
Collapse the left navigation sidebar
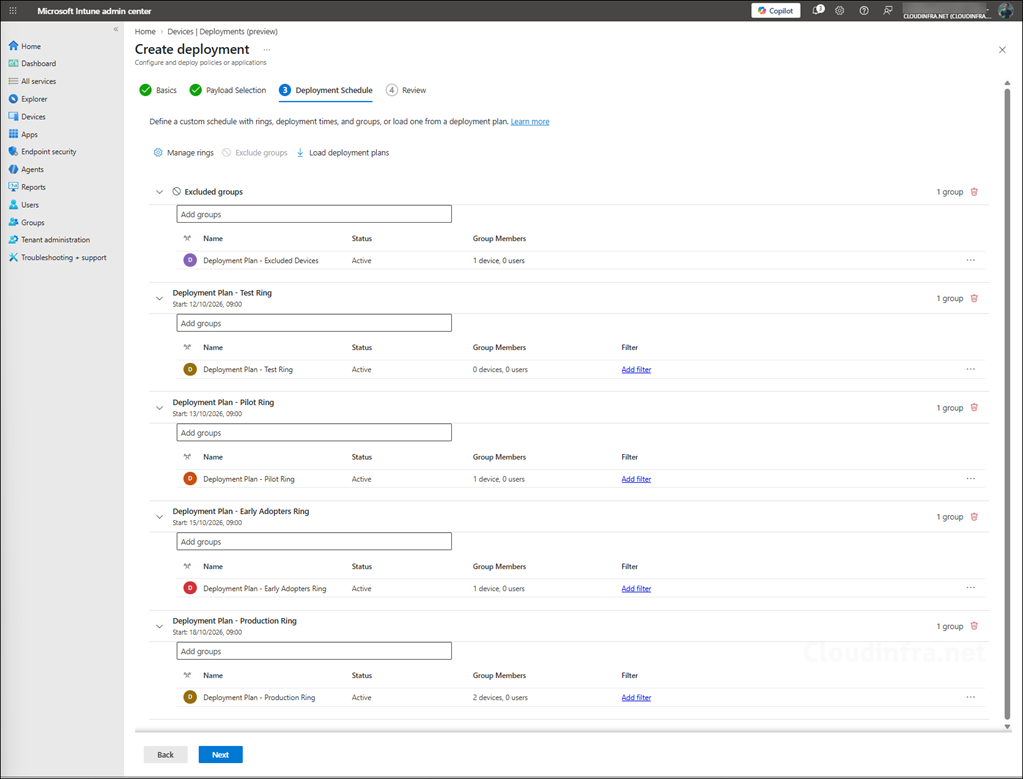coord(116,29)
